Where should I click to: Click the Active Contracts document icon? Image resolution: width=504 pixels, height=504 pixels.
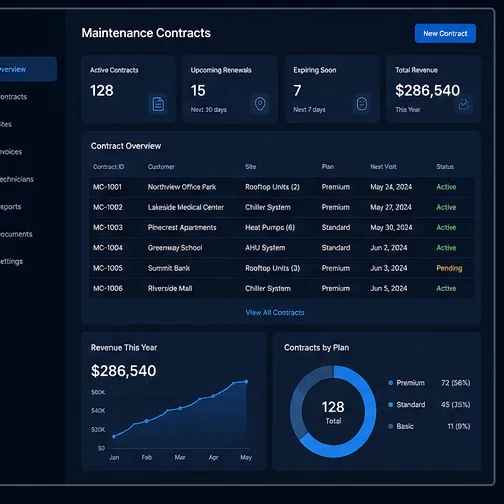pos(158,104)
